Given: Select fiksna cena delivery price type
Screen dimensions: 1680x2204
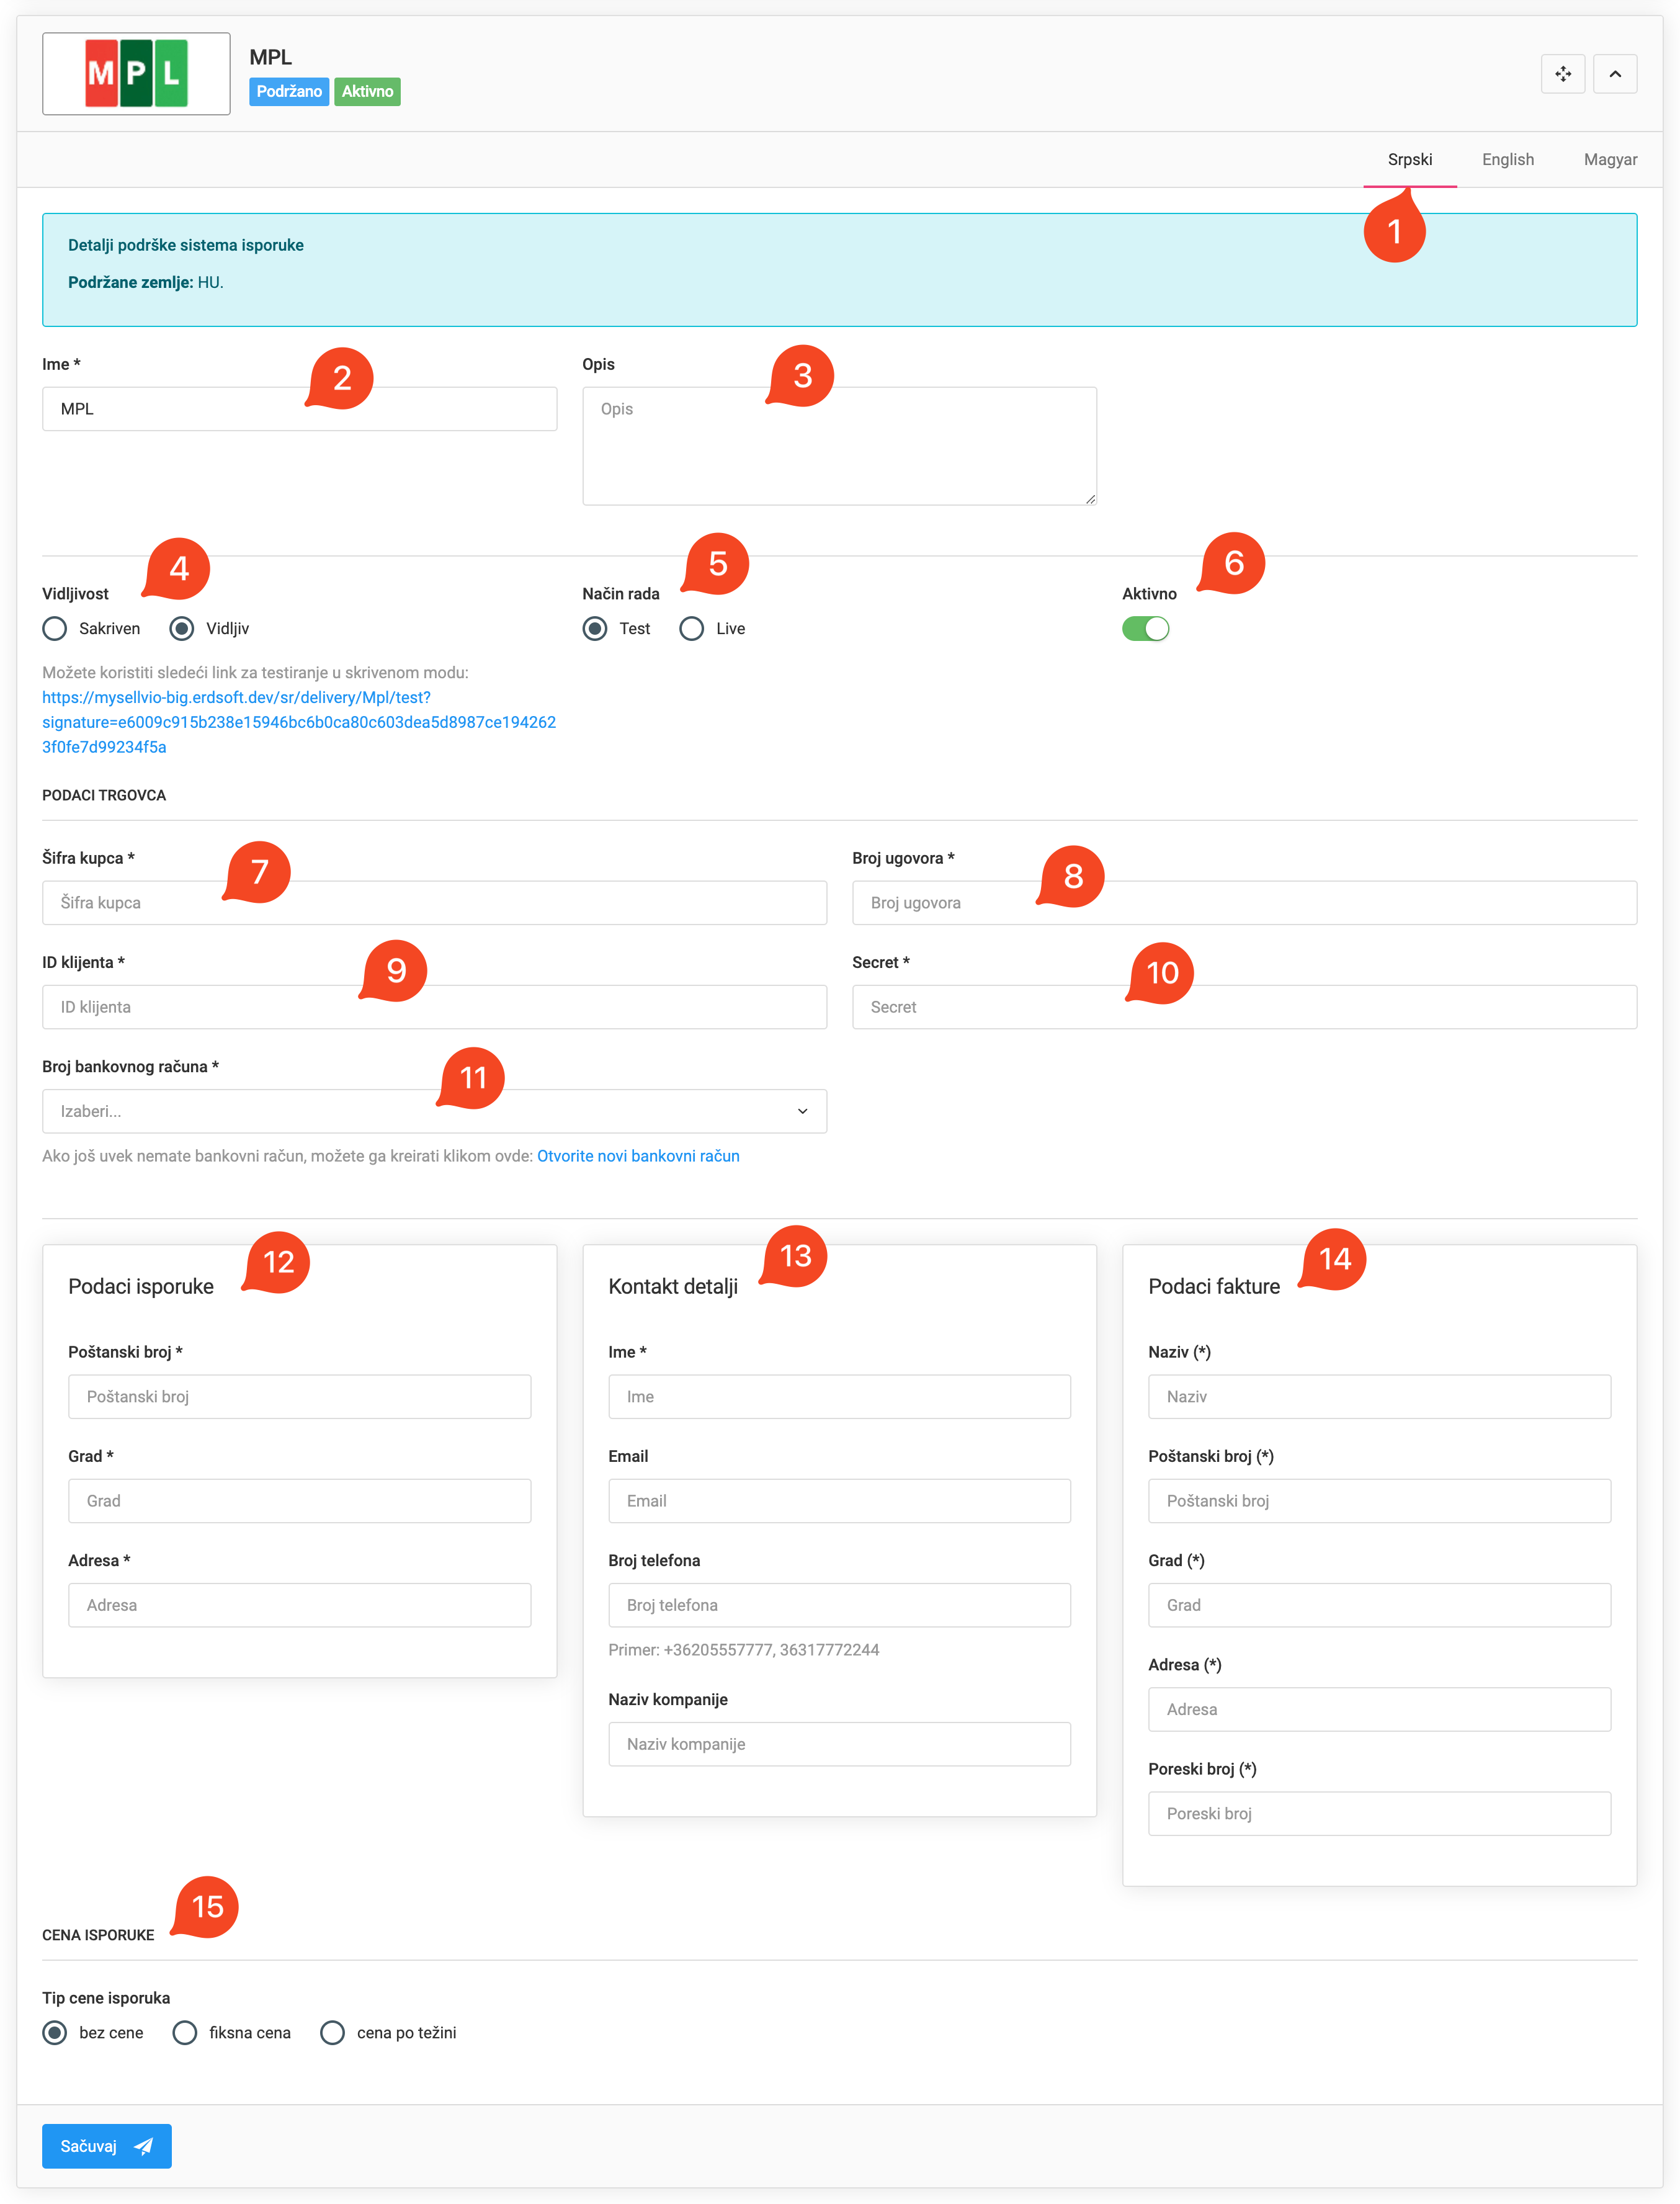Looking at the screenshot, I should pos(185,2032).
